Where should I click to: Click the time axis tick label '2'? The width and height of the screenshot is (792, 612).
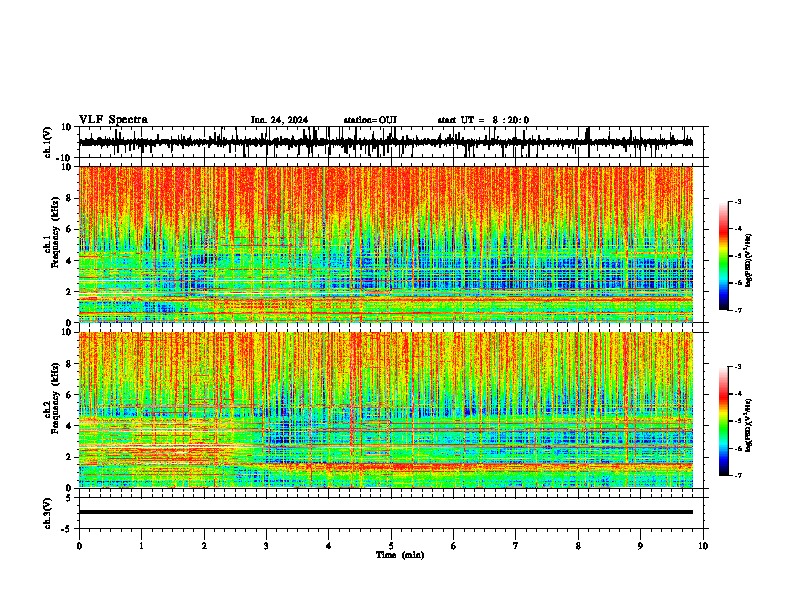[x=204, y=546]
